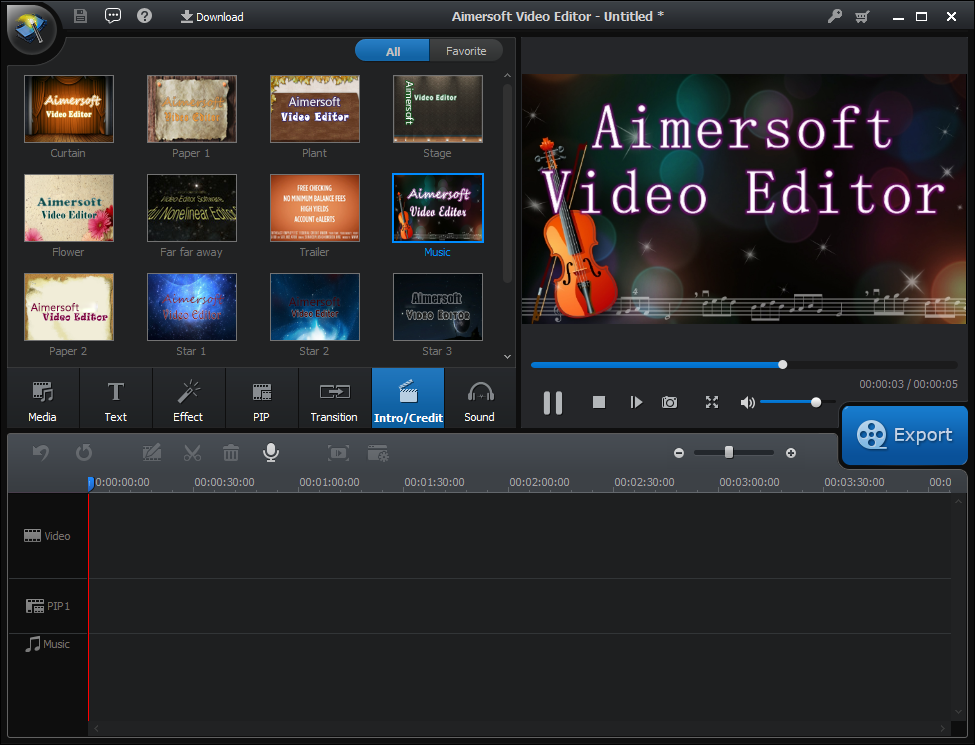Click the record voiceover microphone icon
The image size is (975, 745).
point(270,453)
